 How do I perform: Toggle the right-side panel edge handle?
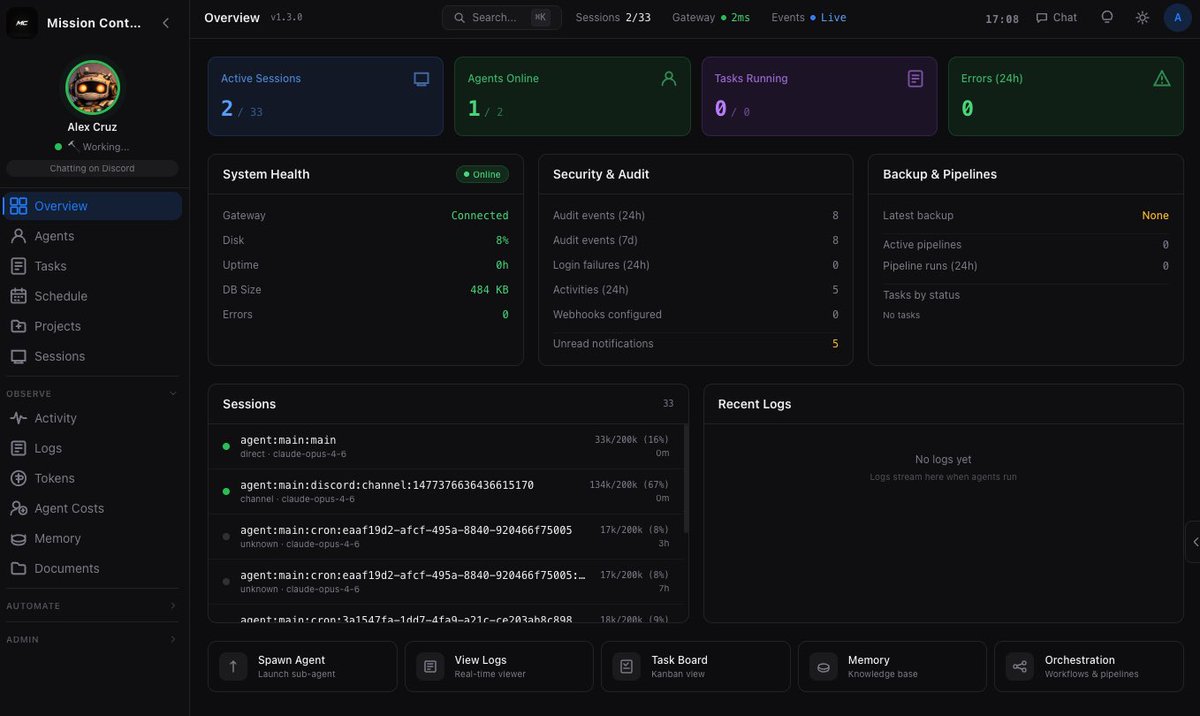click(1194, 542)
